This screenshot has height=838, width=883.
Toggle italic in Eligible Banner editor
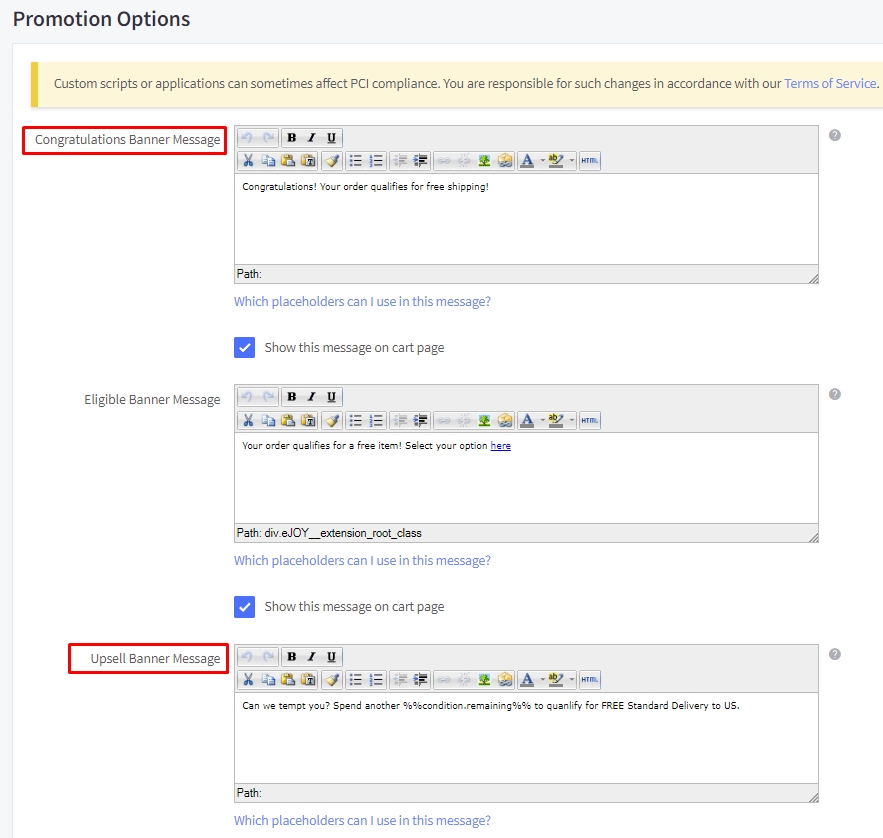coord(311,397)
